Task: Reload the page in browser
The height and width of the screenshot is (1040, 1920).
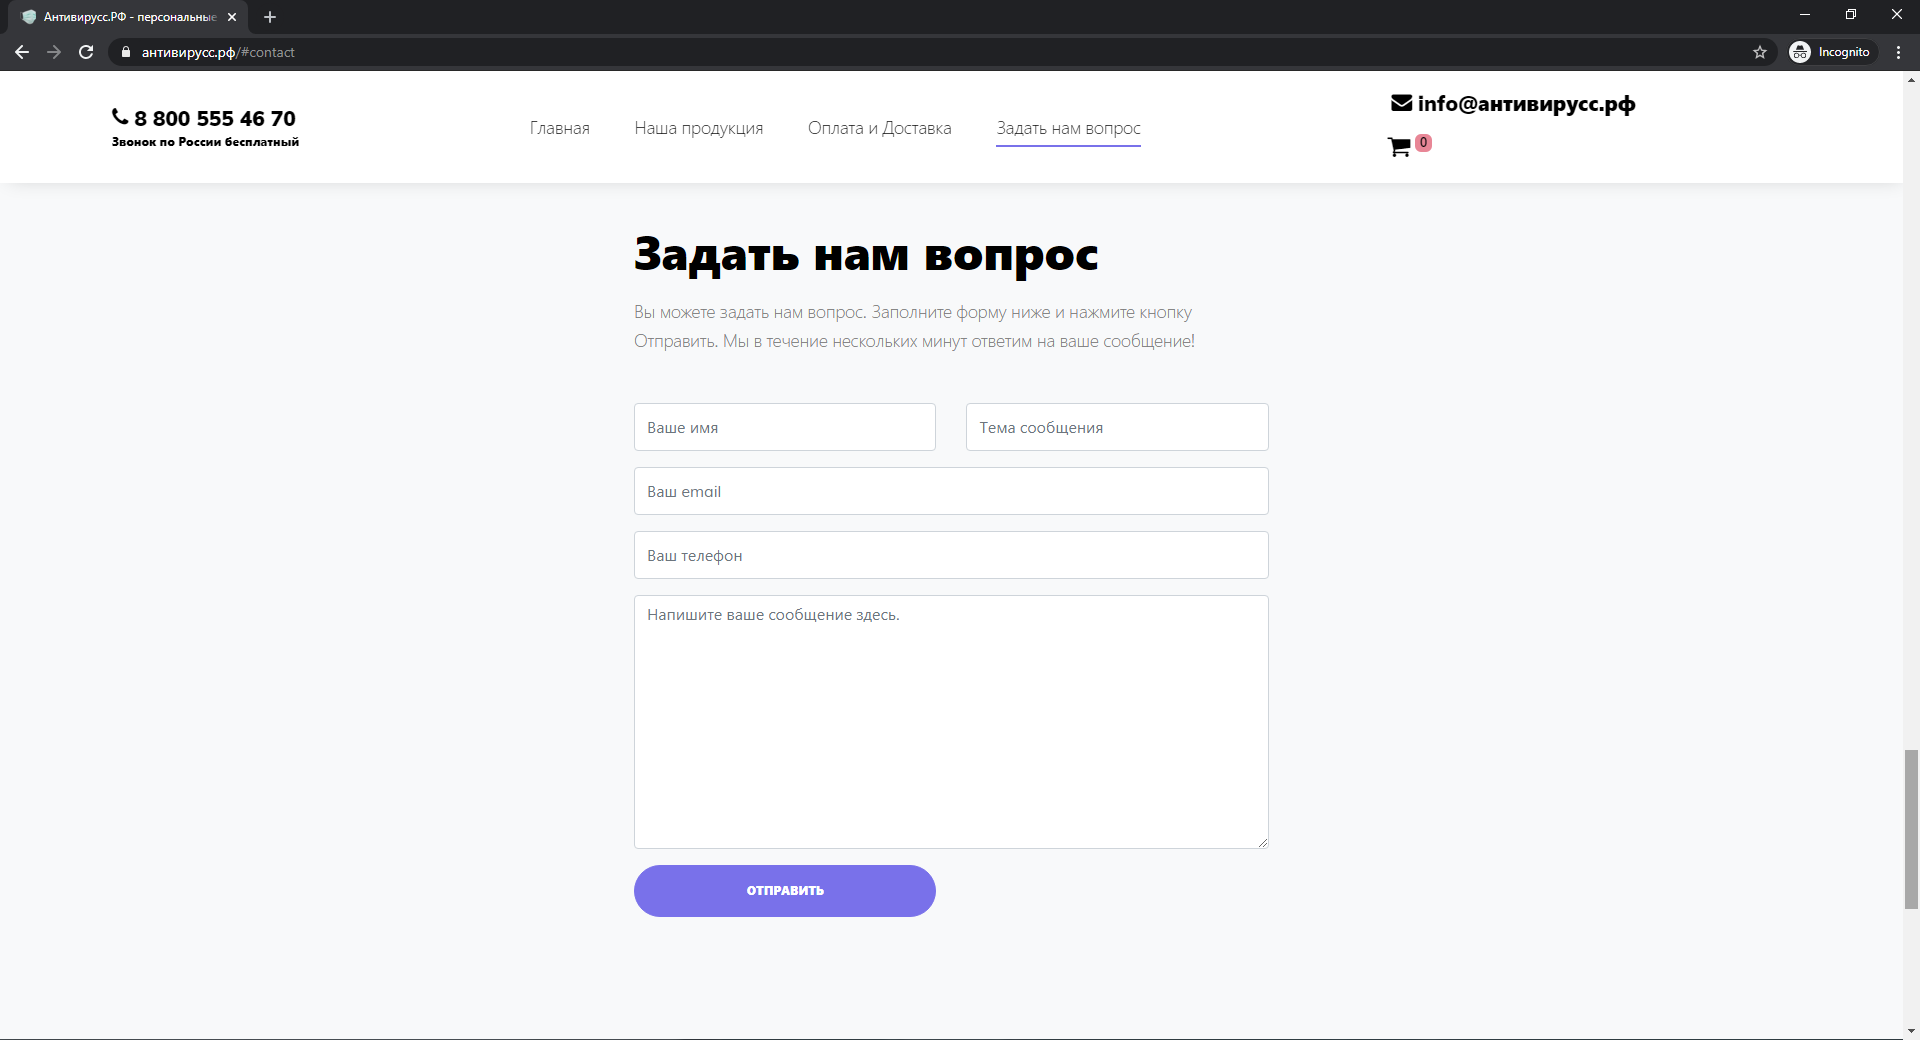Action: pyautogui.click(x=86, y=52)
